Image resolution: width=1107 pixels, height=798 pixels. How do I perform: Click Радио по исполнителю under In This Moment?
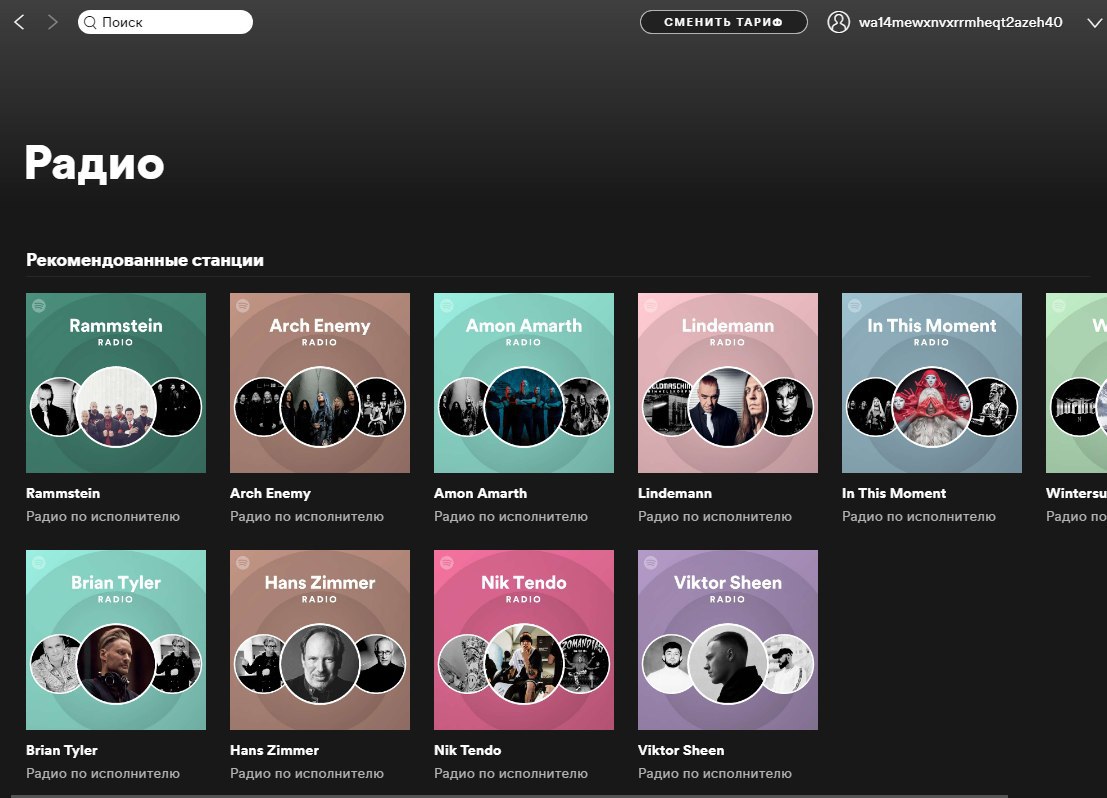tap(919, 516)
